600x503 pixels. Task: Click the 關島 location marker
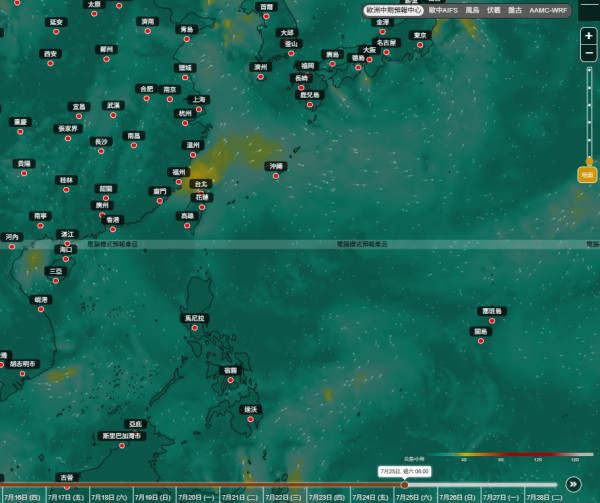point(481,341)
